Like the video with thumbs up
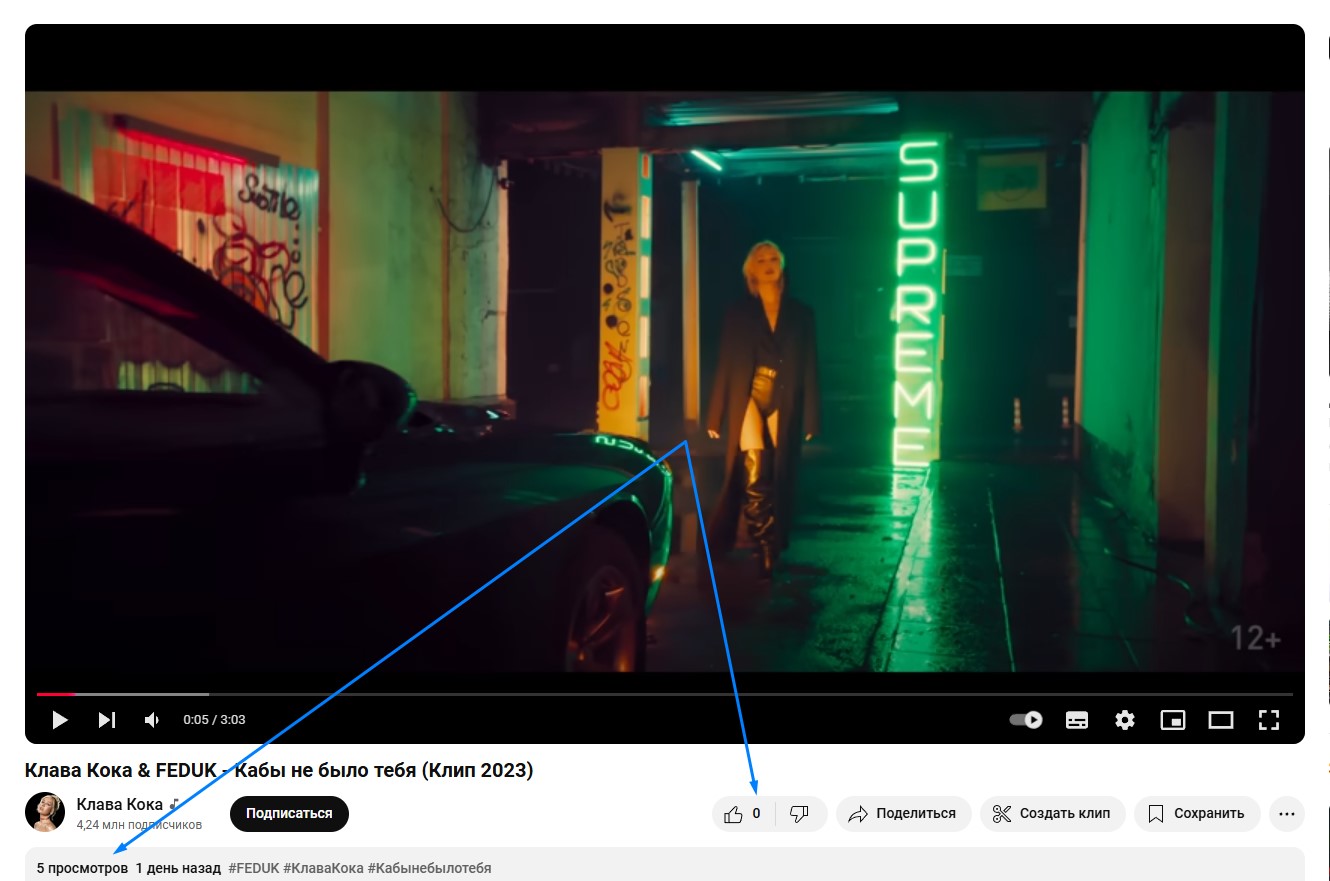The height and width of the screenshot is (881, 1330). pyautogui.click(x=743, y=814)
